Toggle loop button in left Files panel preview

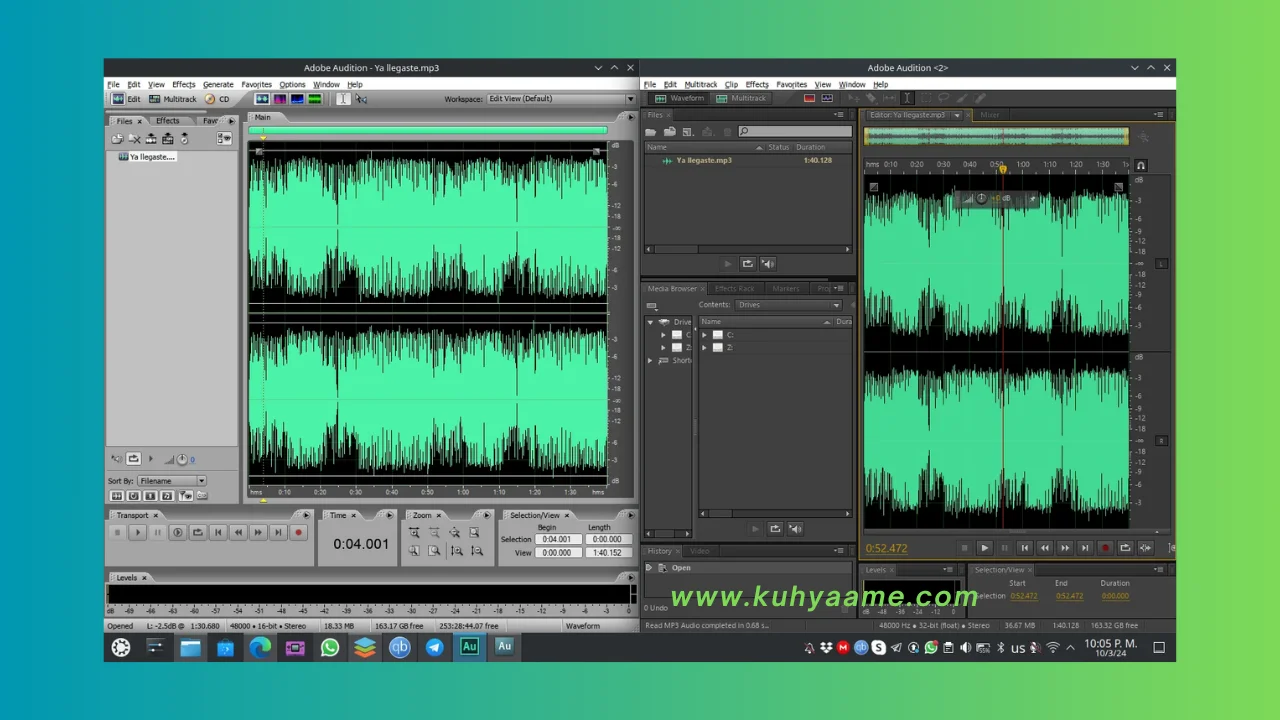click(134, 459)
